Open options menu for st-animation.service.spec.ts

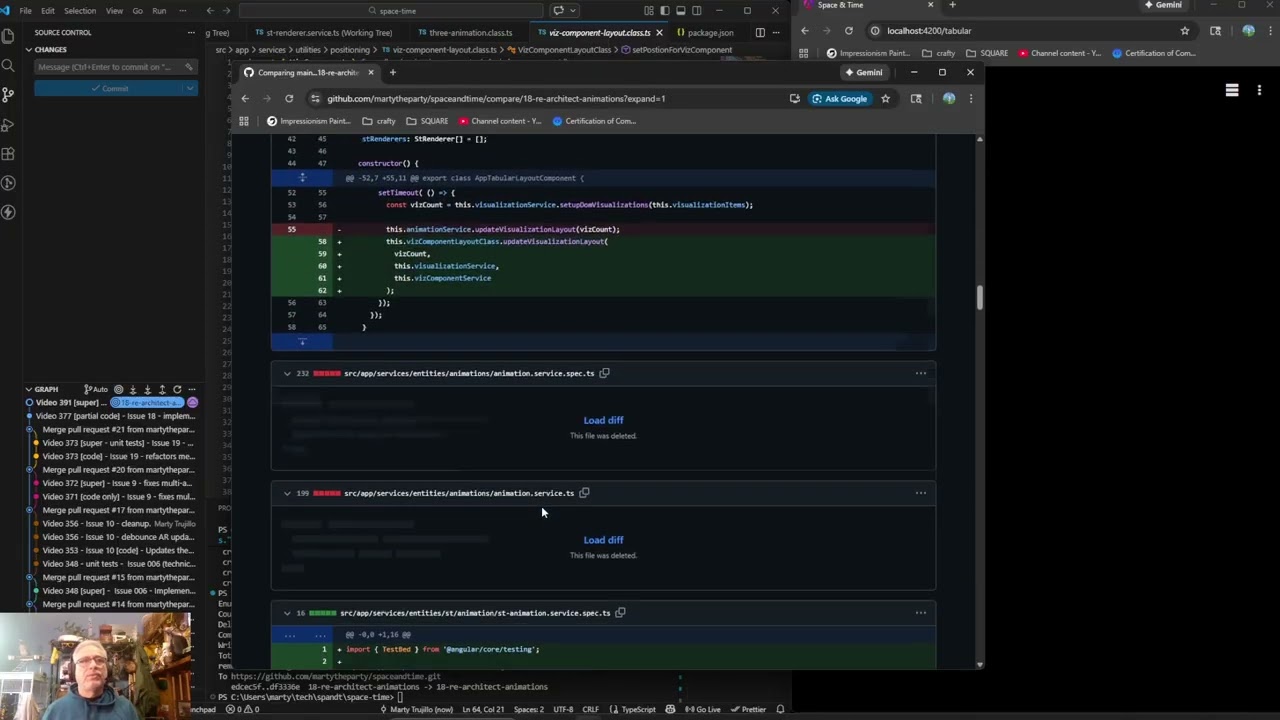point(921,613)
